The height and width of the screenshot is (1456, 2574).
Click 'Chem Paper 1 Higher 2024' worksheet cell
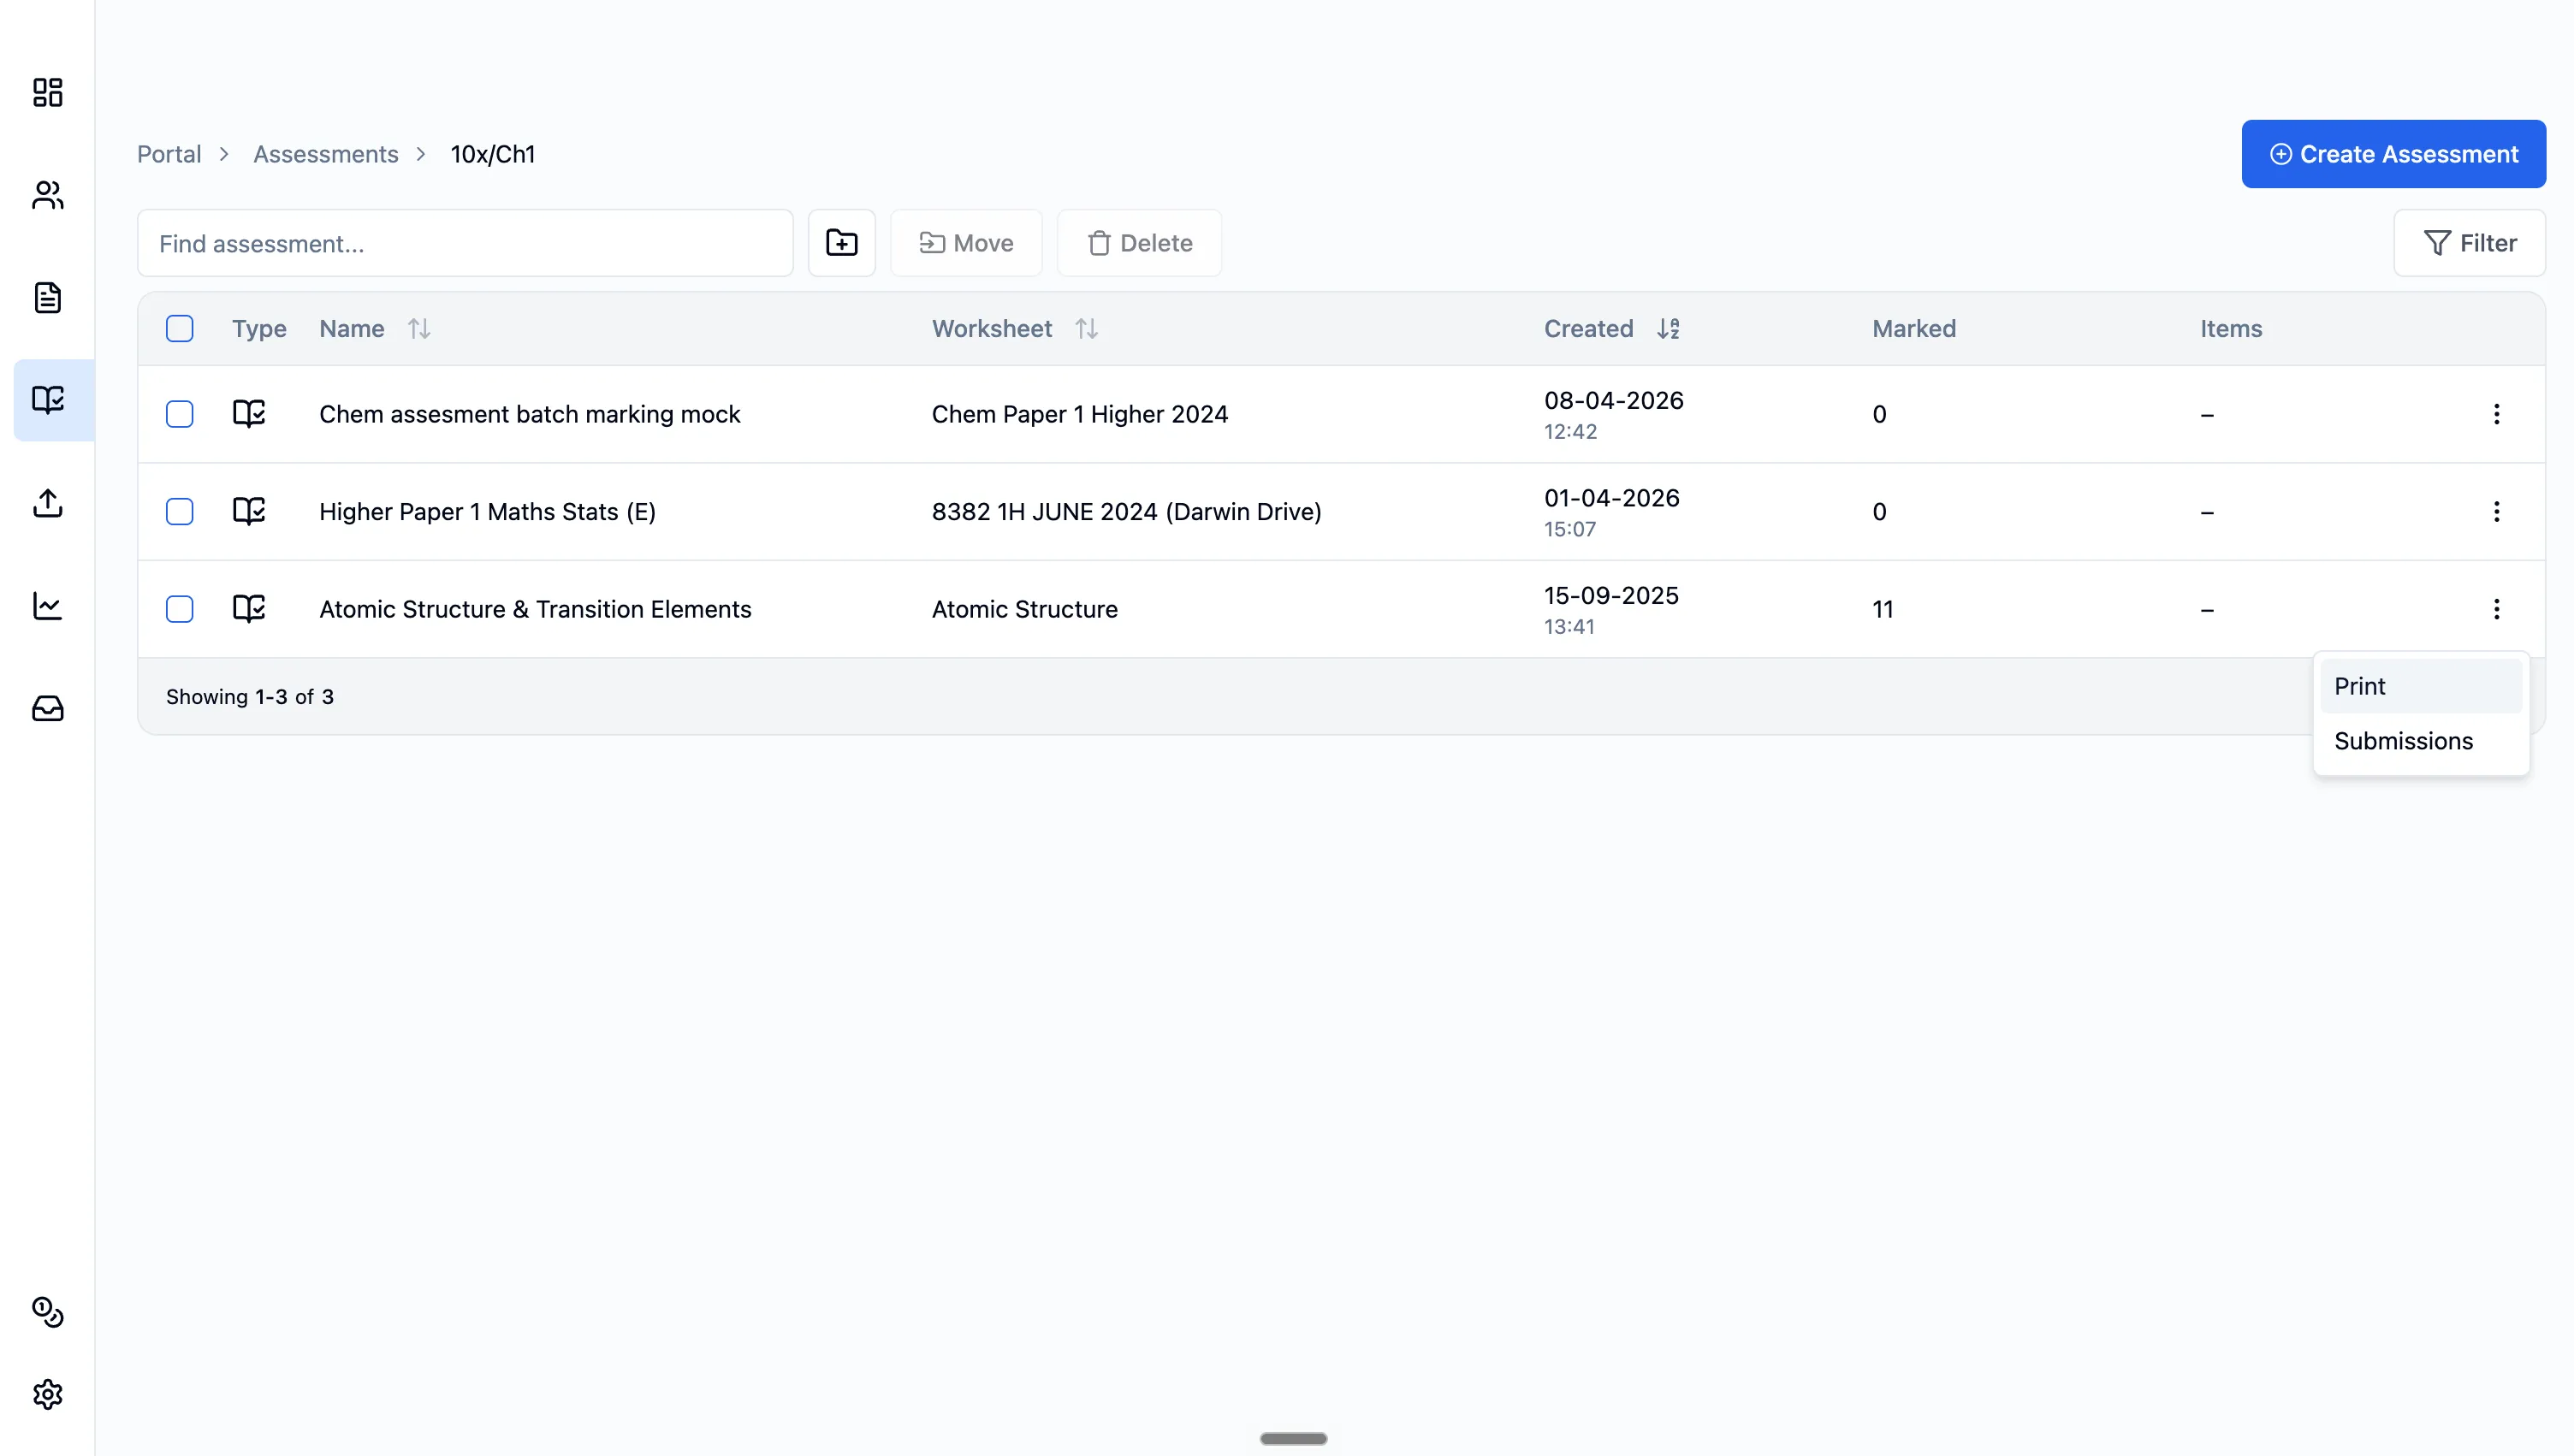click(x=1080, y=414)
